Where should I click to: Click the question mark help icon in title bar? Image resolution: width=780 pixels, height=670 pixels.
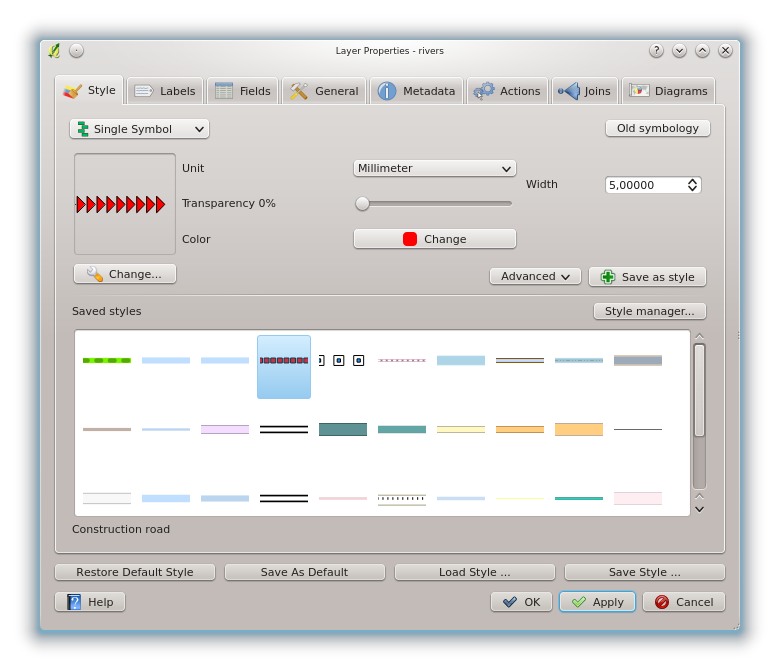coord(656,50)
